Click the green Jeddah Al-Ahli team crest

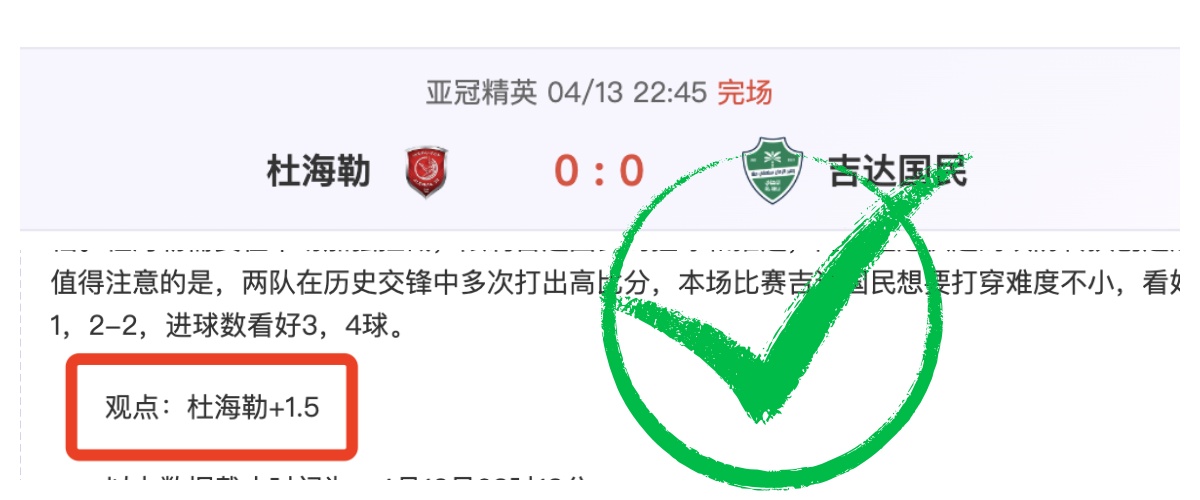tap(772, 172)
